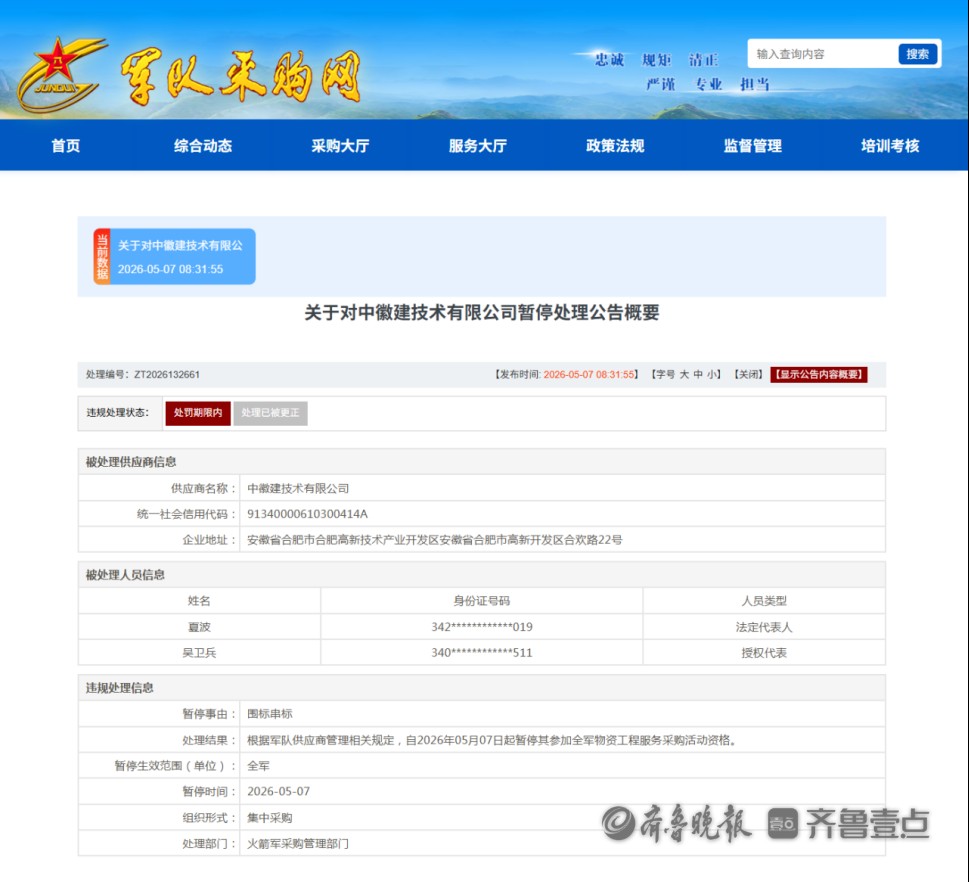Open the 综合动态 navigation menu
This screenshot has height=882, width=969.
tap(203, 146)
